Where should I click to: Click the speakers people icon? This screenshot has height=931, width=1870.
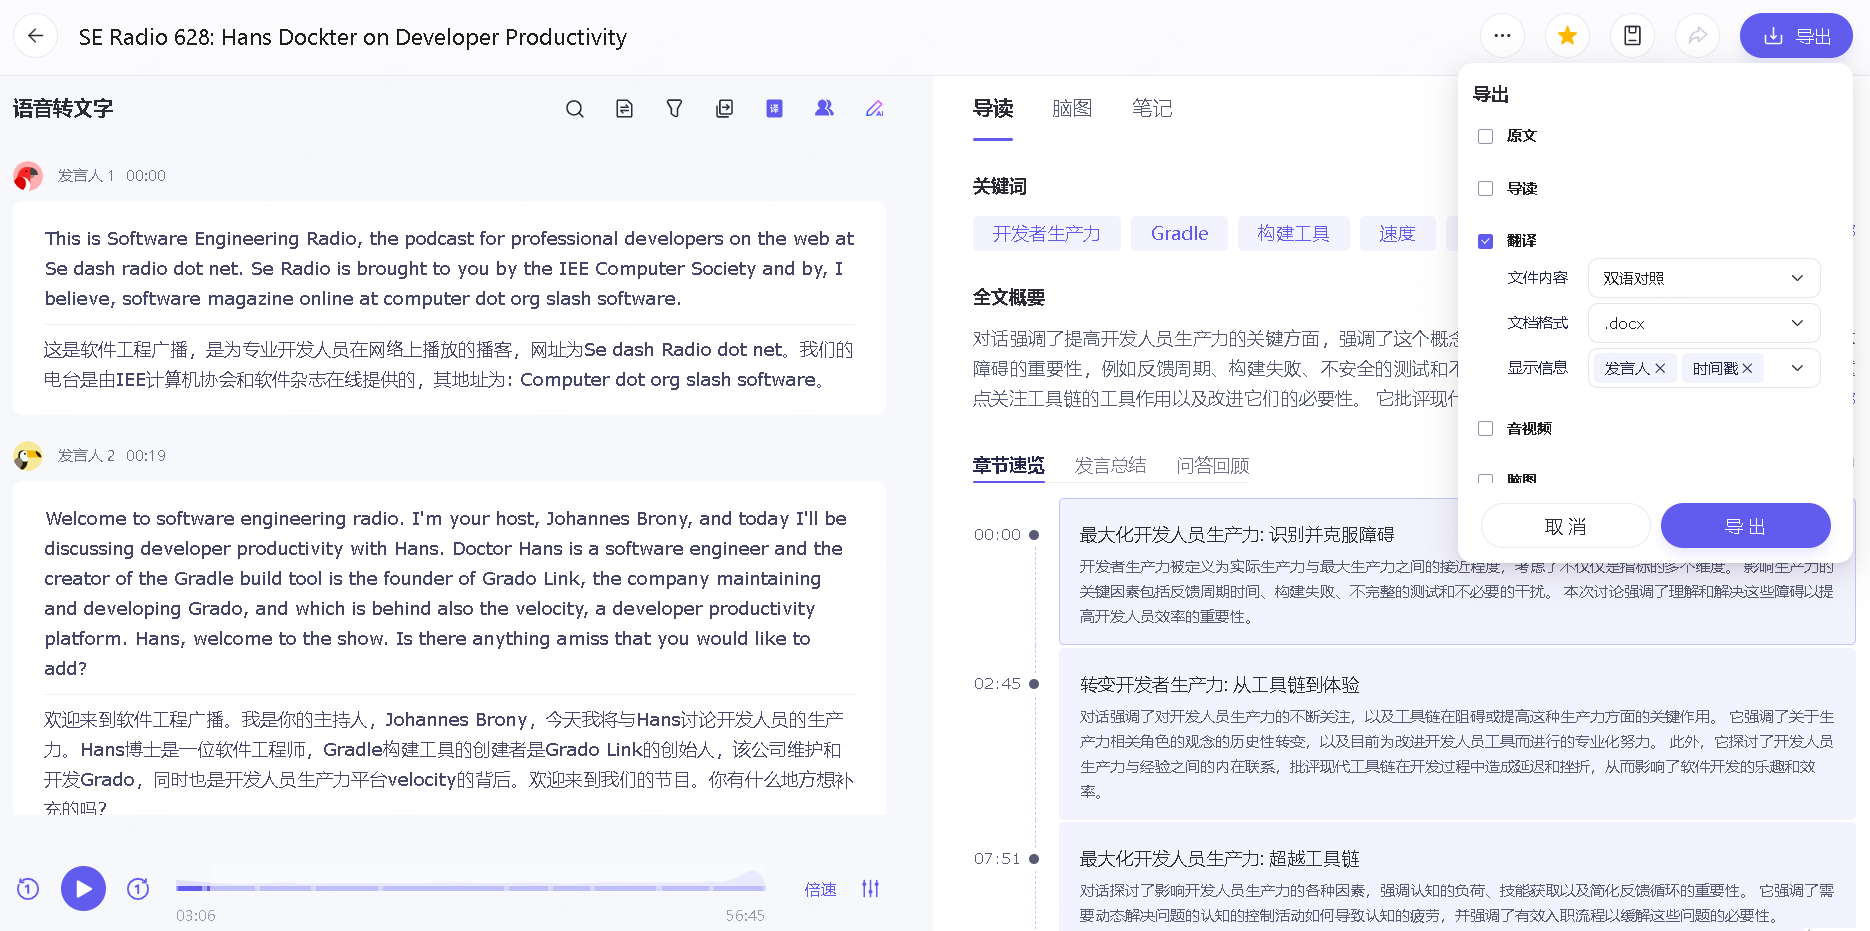pos(824,109)
